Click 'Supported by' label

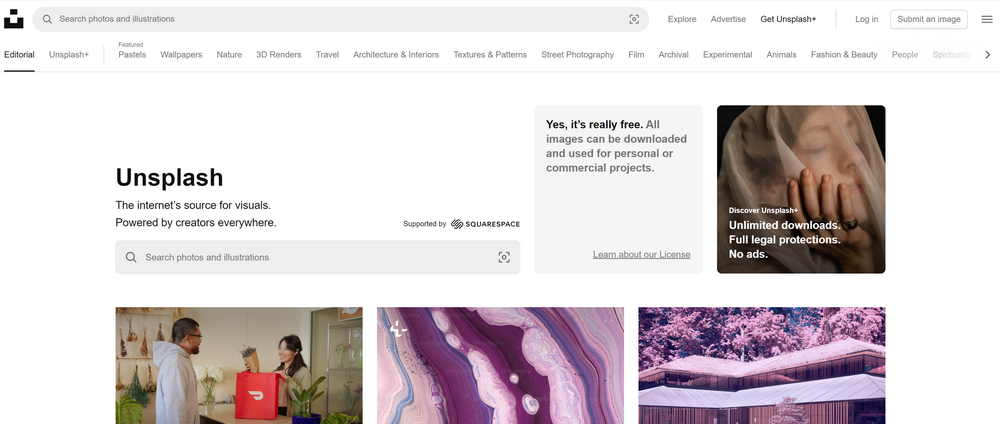(425, 224)
